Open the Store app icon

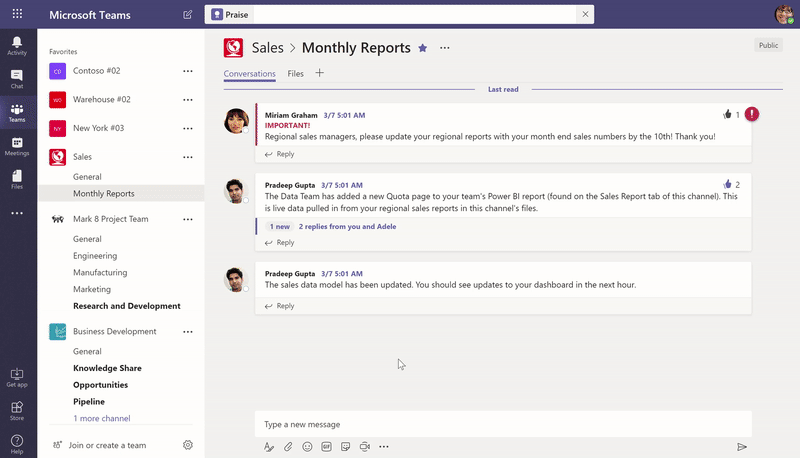point(17,410)
